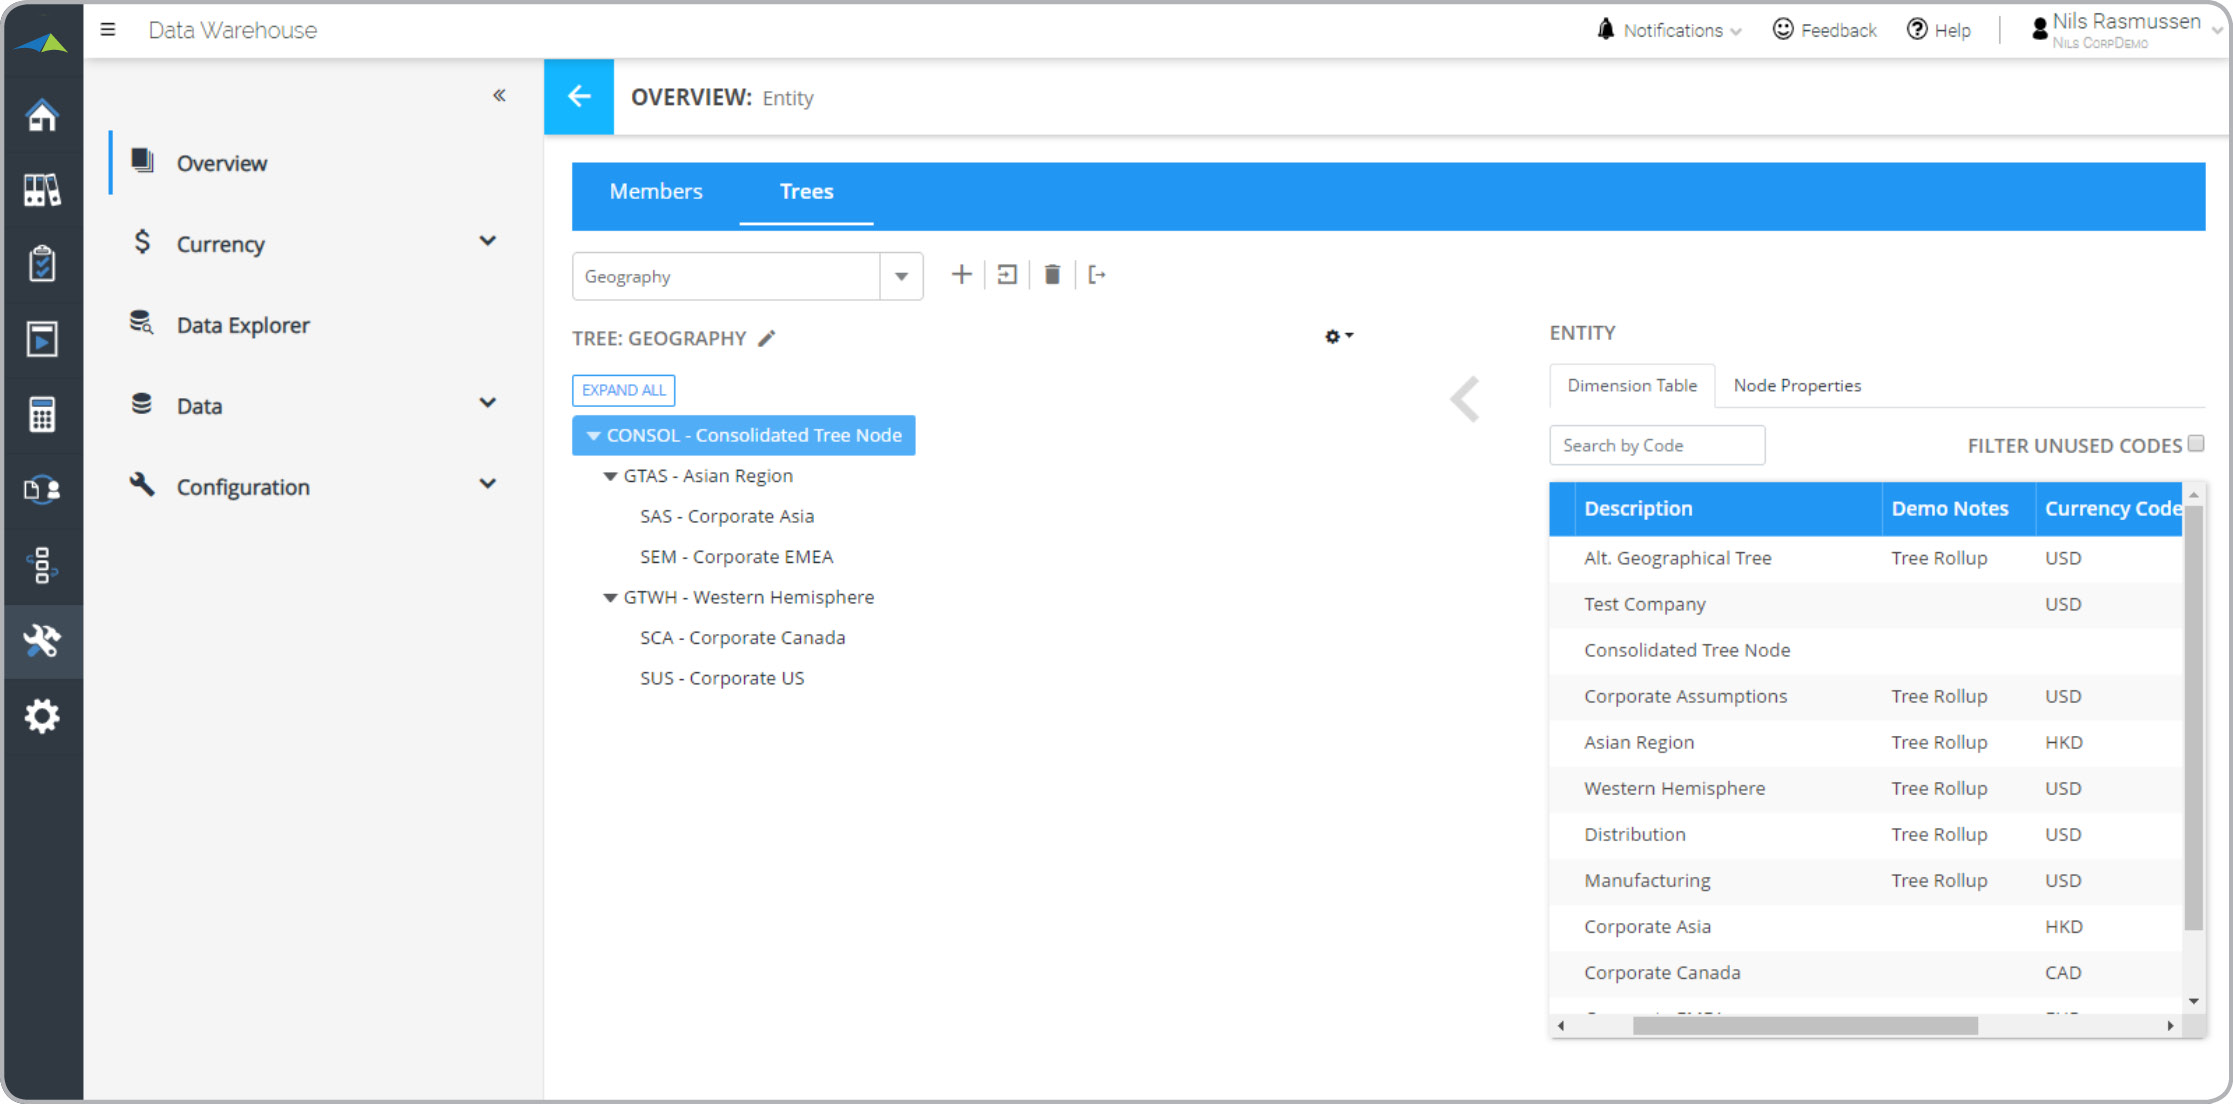
Task: Click the Data Explorer icon in left sidebar
Action: click(141, 325)
